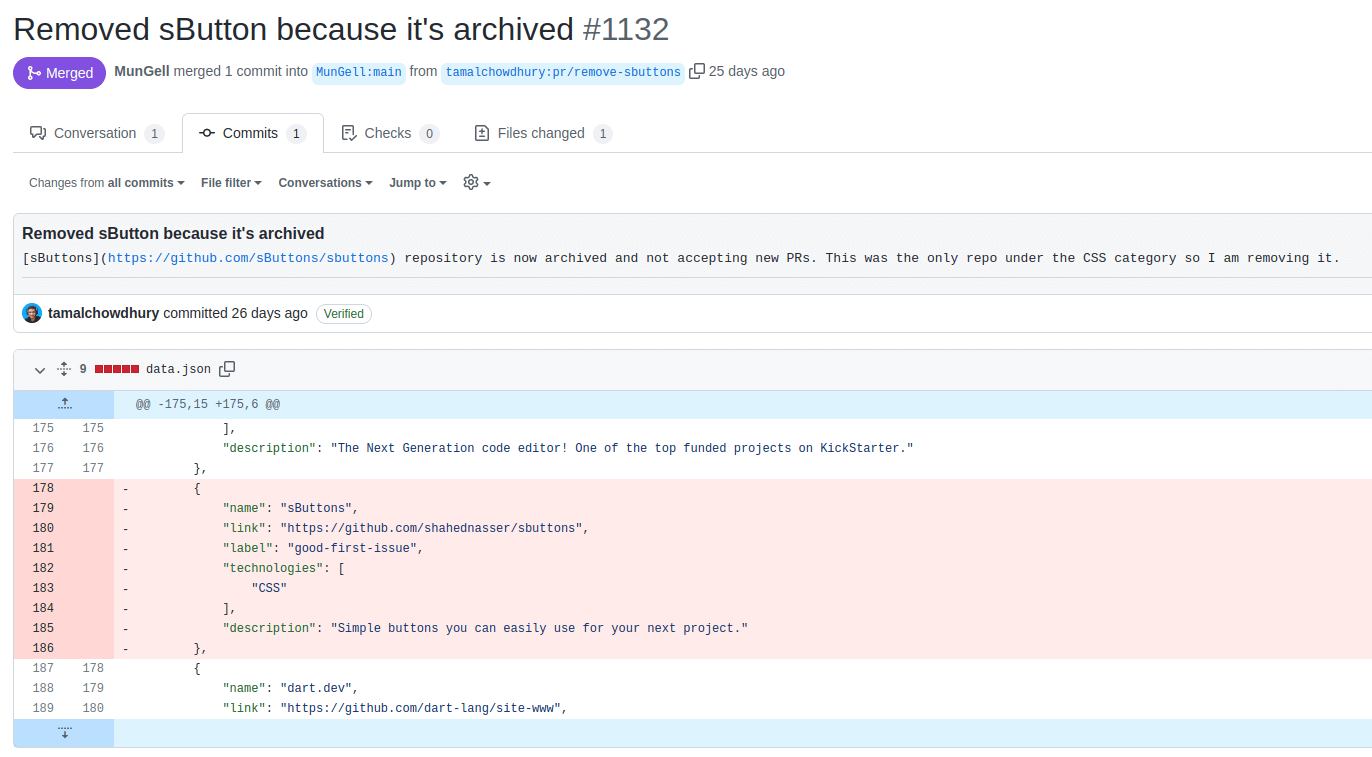The width and height of the screenshot is (1372, 757).
Task: Copy data.json file path icon
Action: tap(227, 369)
